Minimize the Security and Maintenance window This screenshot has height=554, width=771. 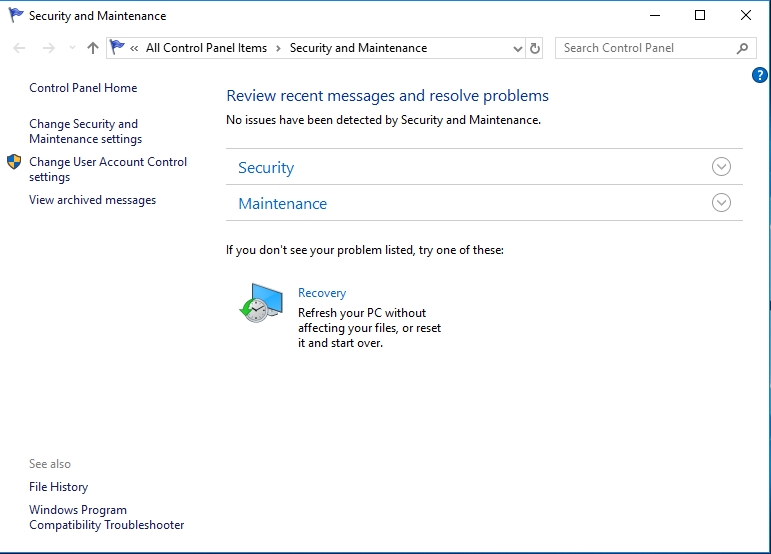pos(654,15)
